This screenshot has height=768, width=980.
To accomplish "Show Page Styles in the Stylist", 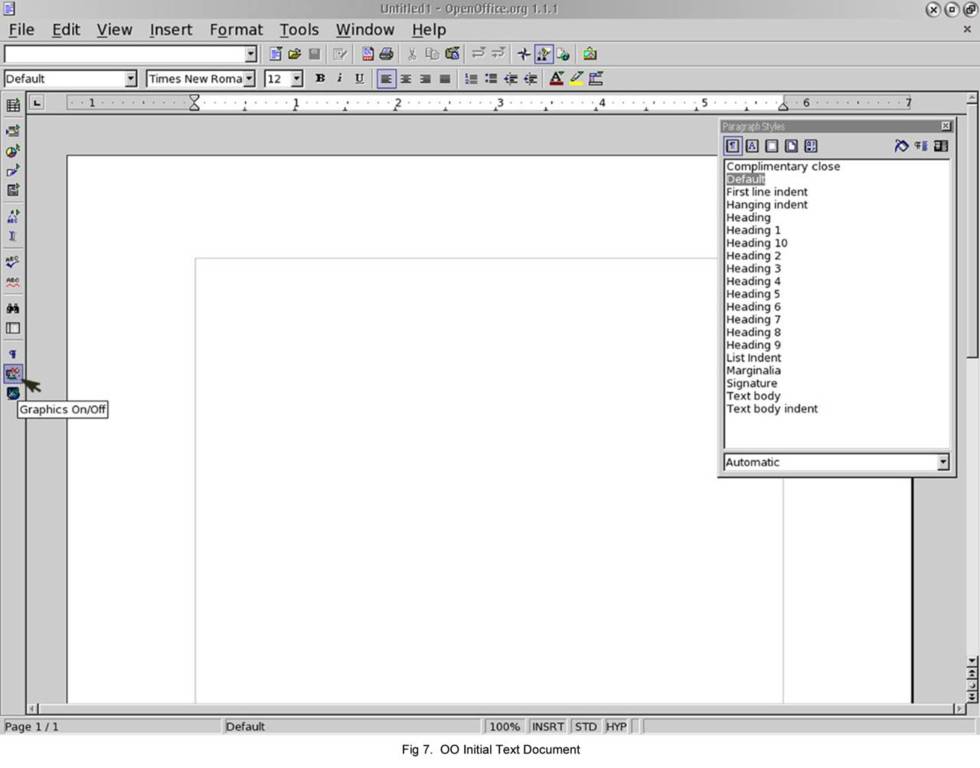I will 791,146.
